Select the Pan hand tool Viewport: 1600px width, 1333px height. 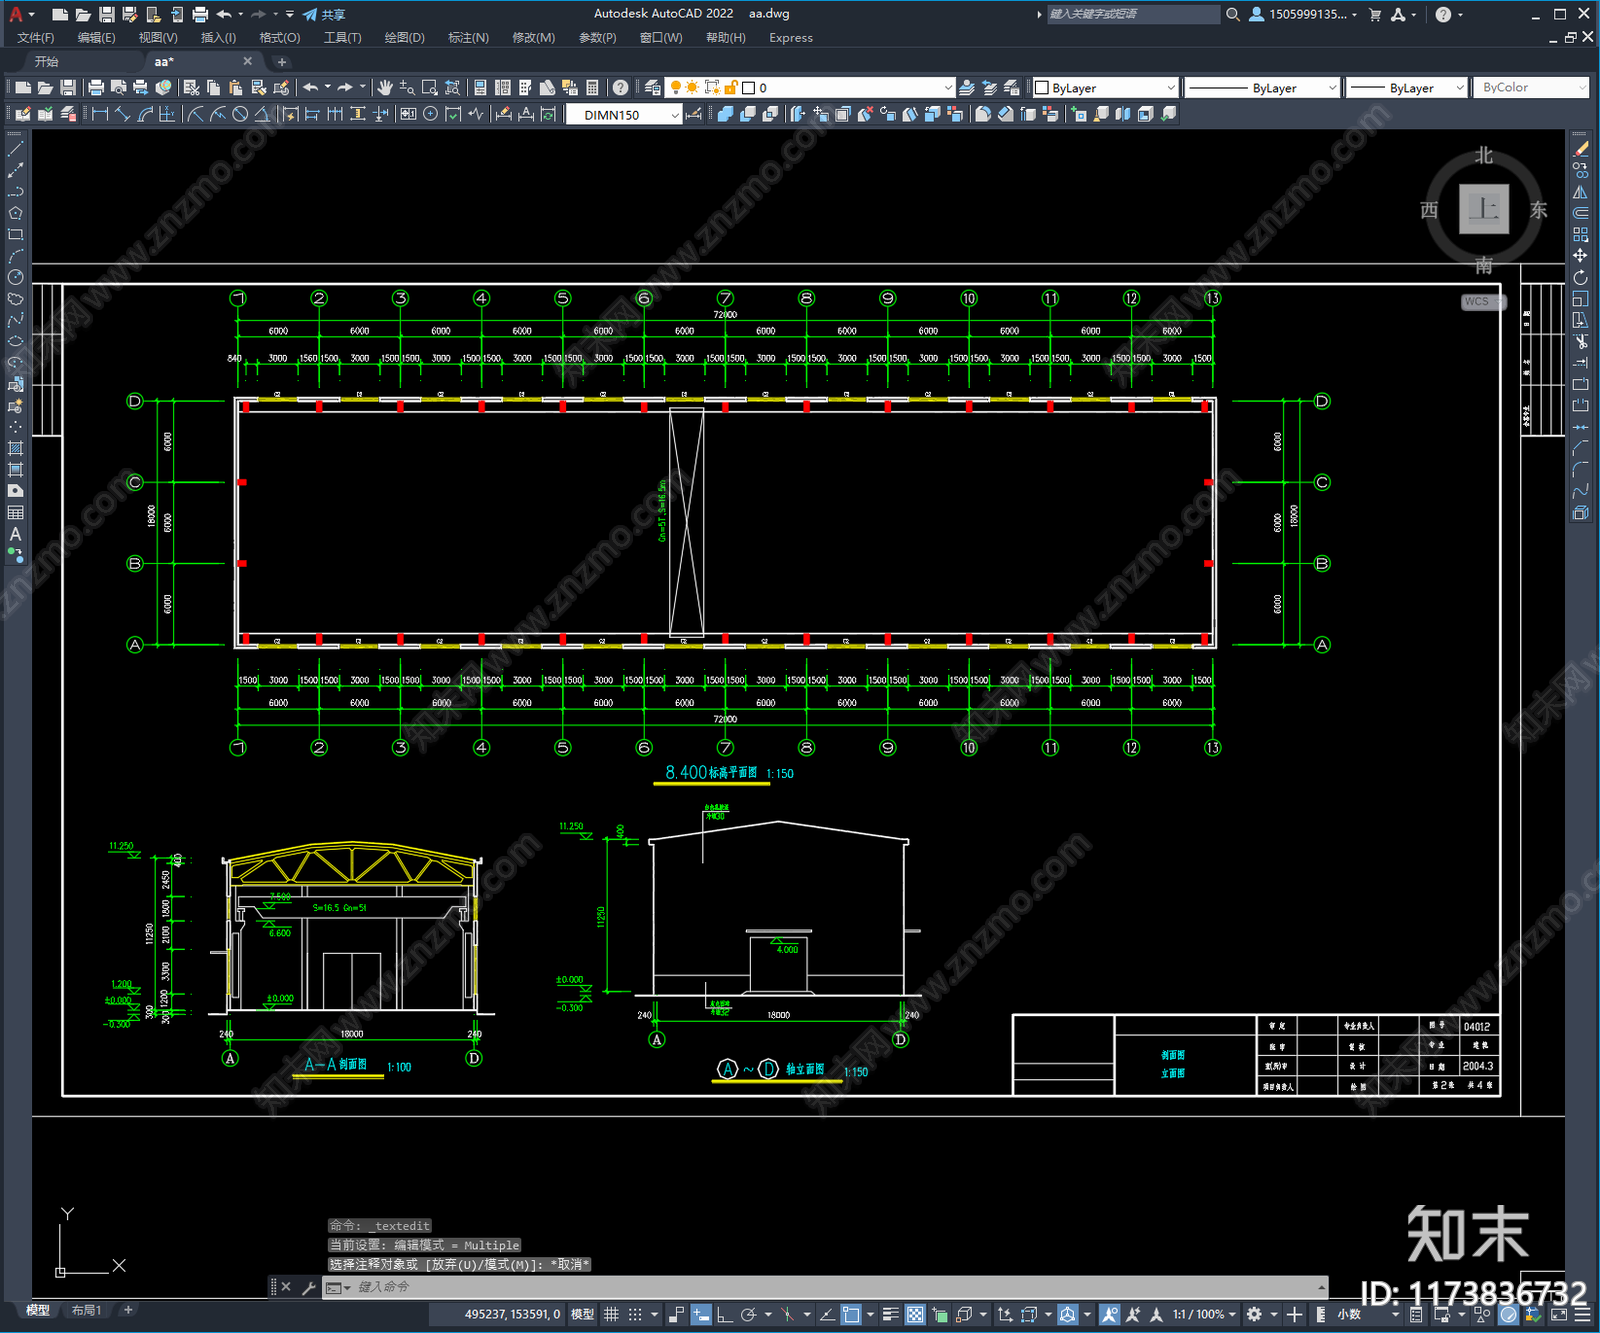point(385,88)
